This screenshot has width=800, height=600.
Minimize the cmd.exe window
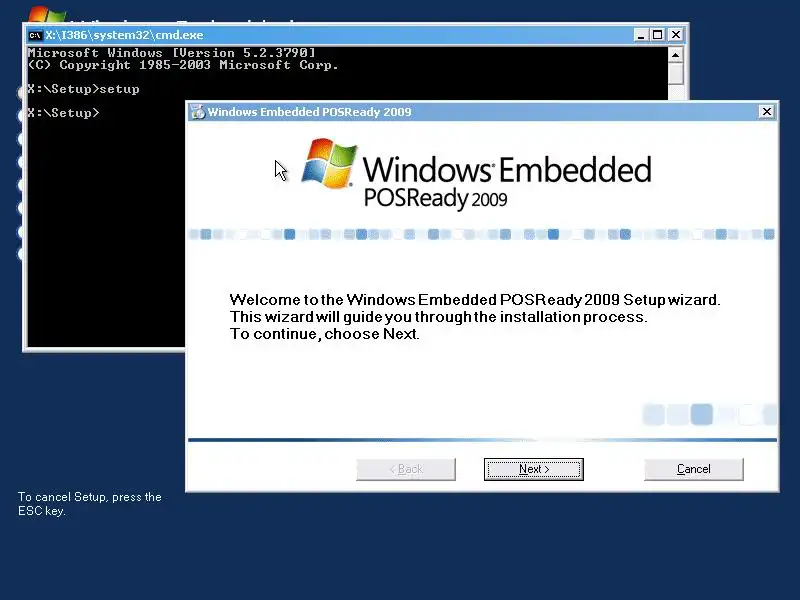click(x=641, y=35)
